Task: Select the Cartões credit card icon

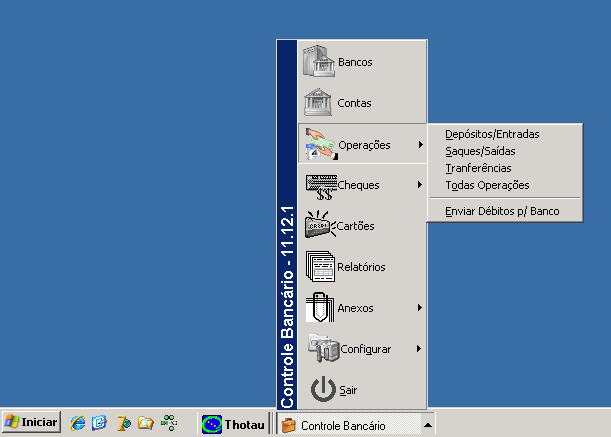Action: point(318,226)
